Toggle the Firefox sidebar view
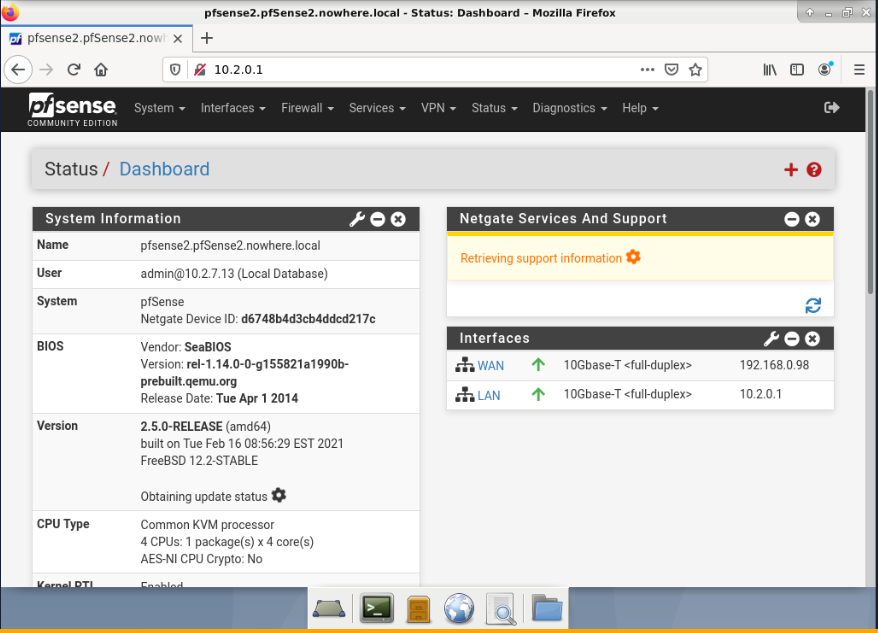The image size is (878, 633). pos(797,69)
